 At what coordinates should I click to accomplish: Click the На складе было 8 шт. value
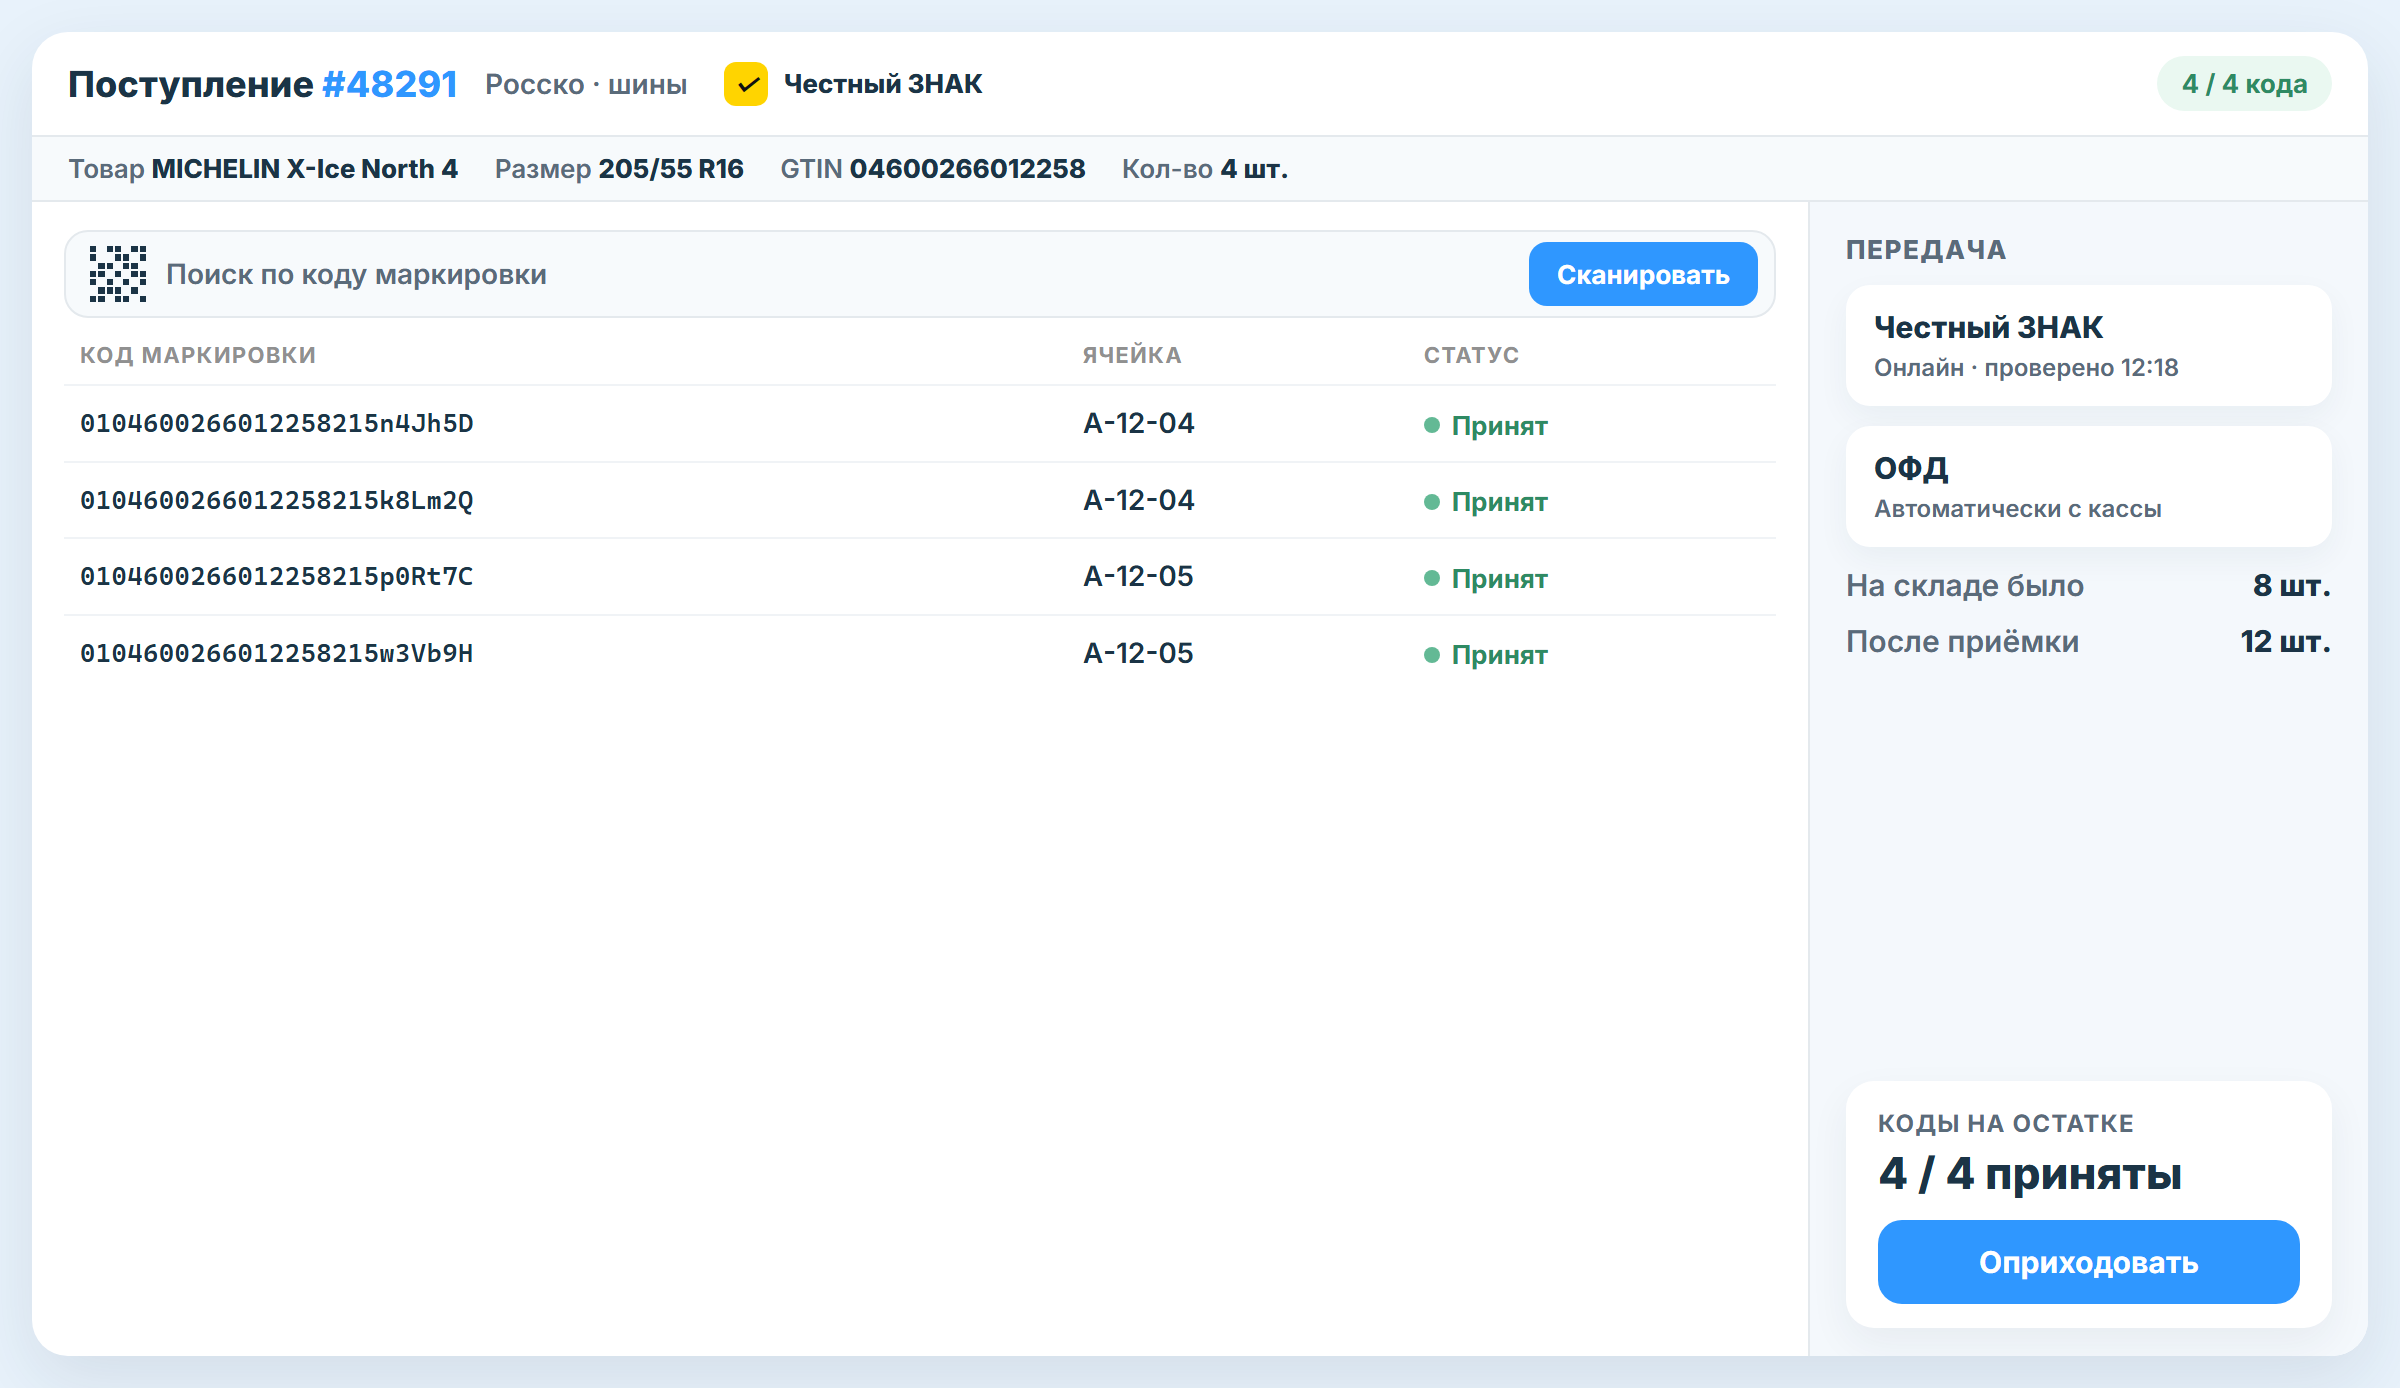coord(2291,586)
